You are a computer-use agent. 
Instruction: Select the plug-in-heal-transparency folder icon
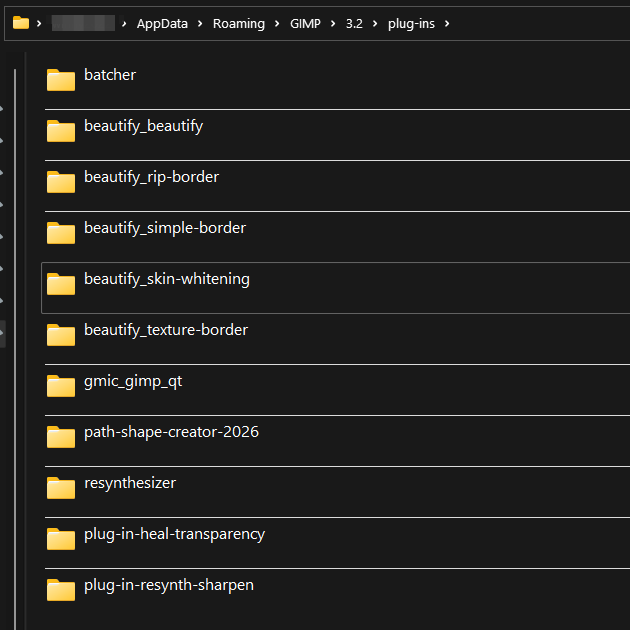coord(61,539)
